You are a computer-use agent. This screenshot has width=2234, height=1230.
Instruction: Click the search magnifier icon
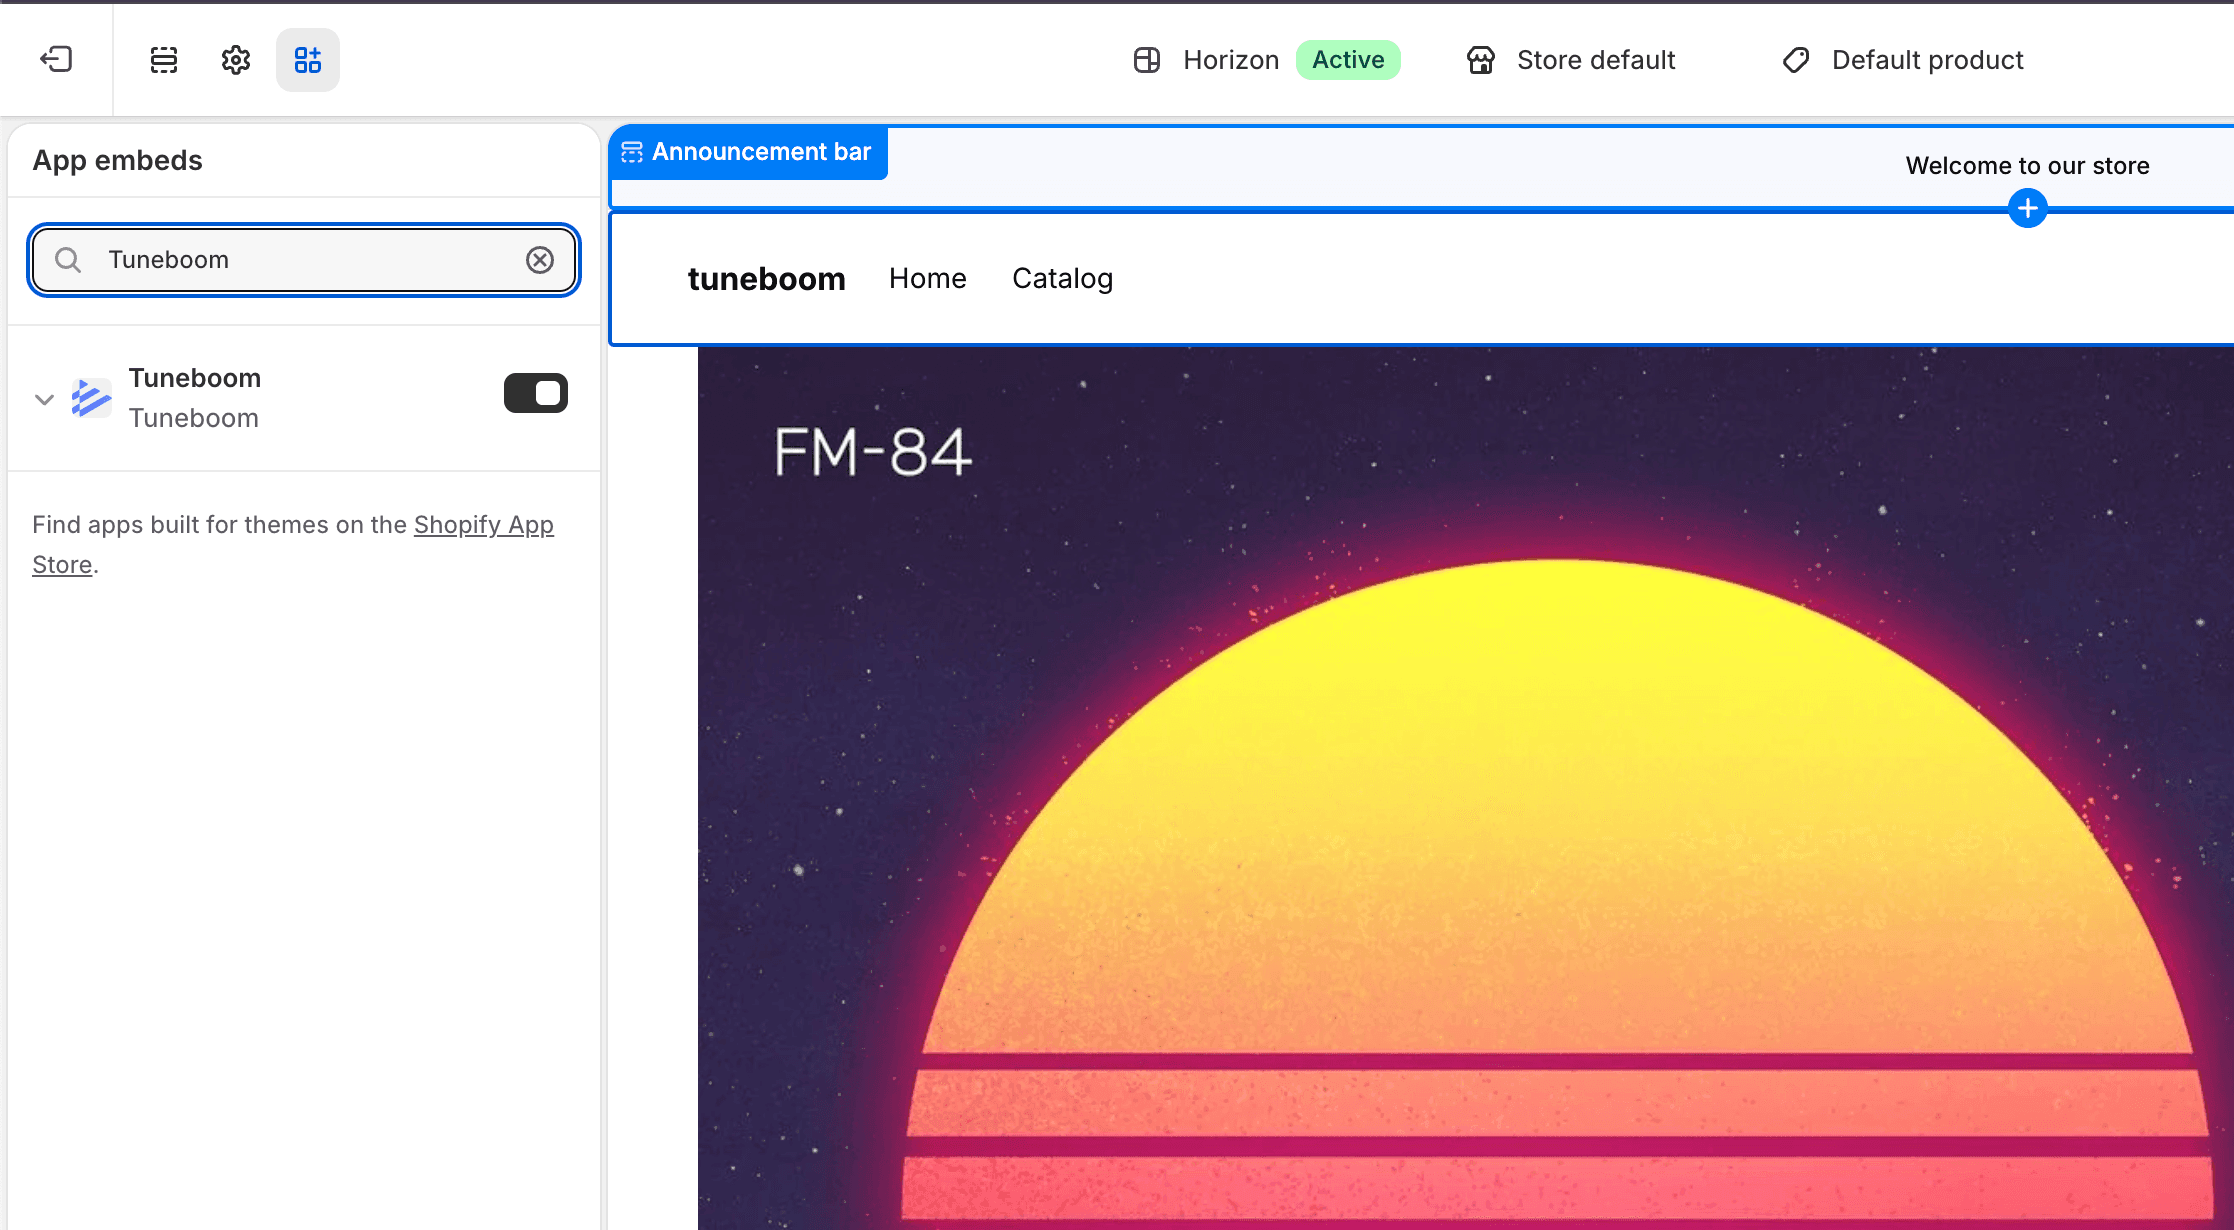68,260
